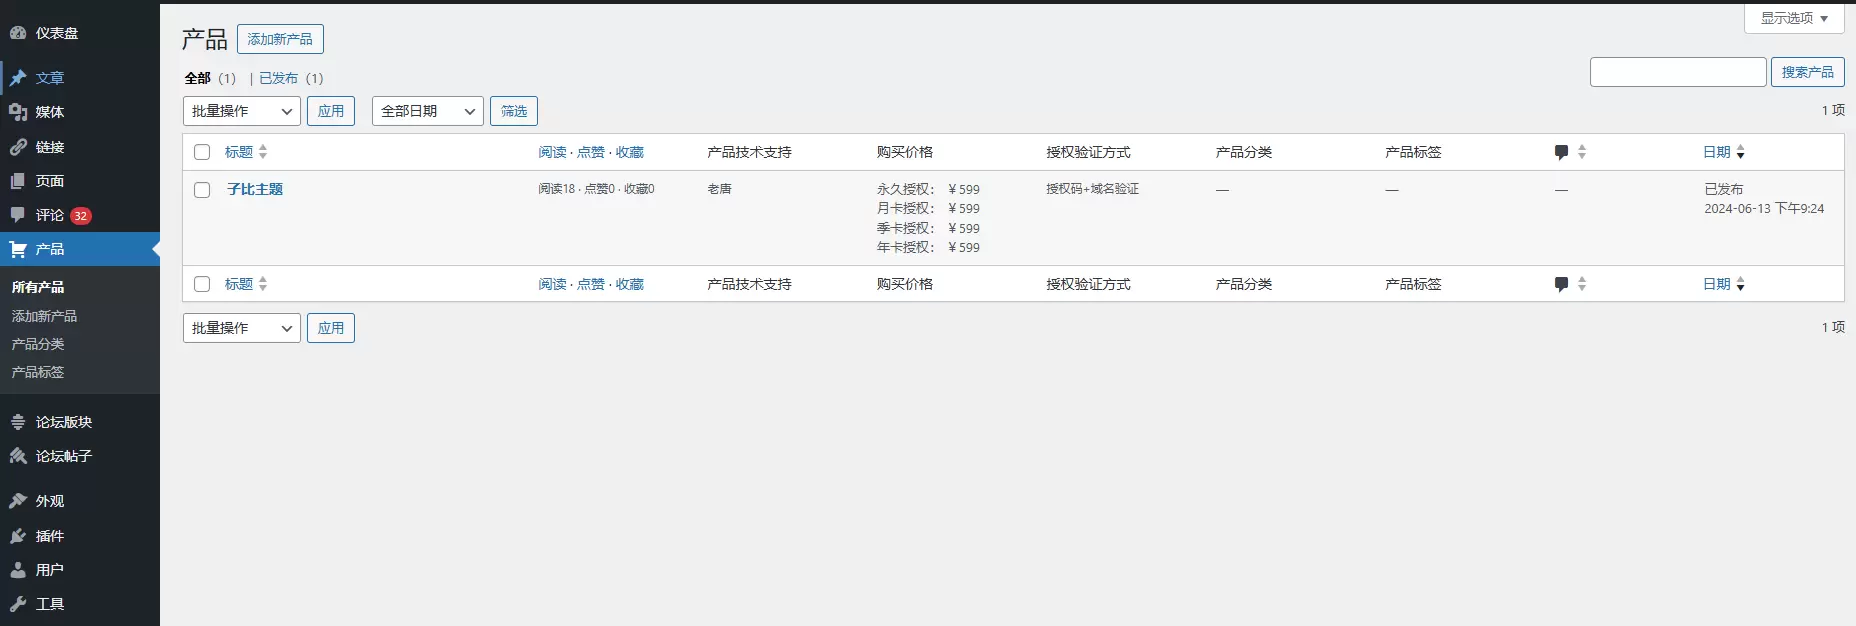Open the 用户 users icon
Viewport: 1856px width, 626px height.
[18, 570]
